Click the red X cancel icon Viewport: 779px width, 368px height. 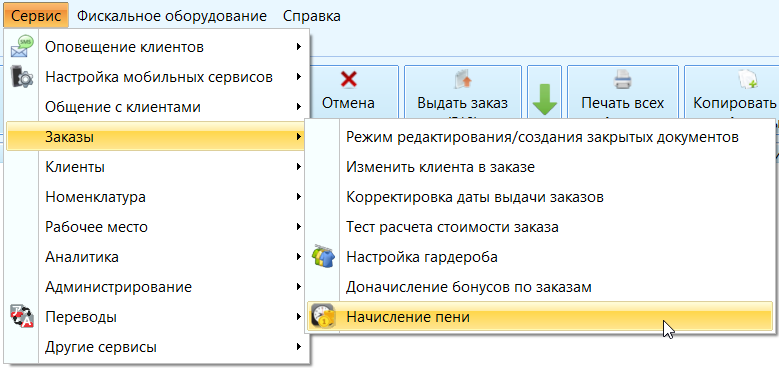pos(348,79)
